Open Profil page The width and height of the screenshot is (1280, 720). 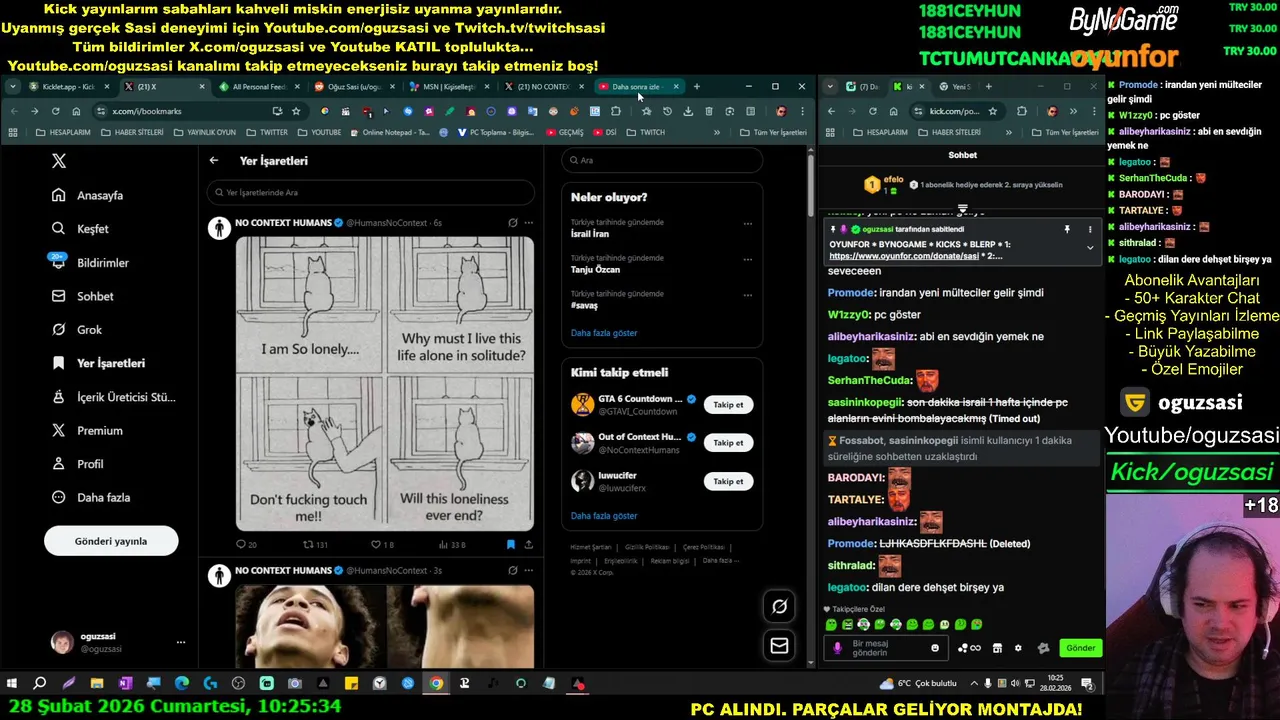click(78, 464)
